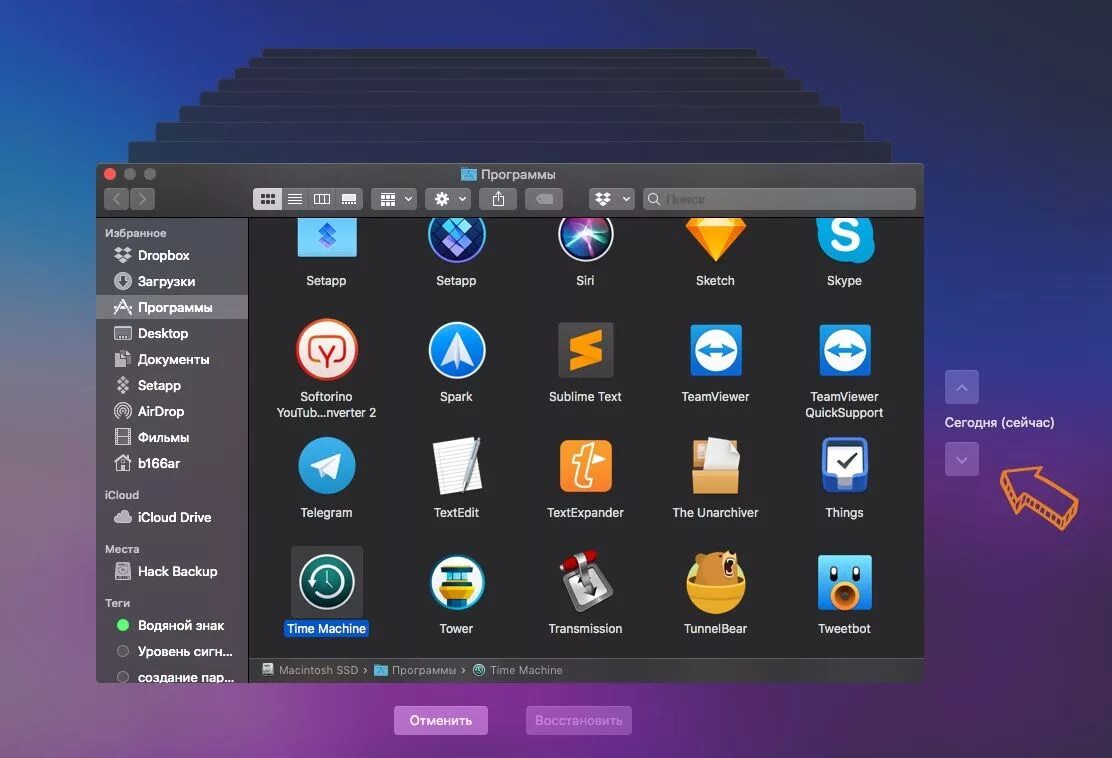Open the gear action menu
Screen dimensions: 1112x758
point(448,199)
